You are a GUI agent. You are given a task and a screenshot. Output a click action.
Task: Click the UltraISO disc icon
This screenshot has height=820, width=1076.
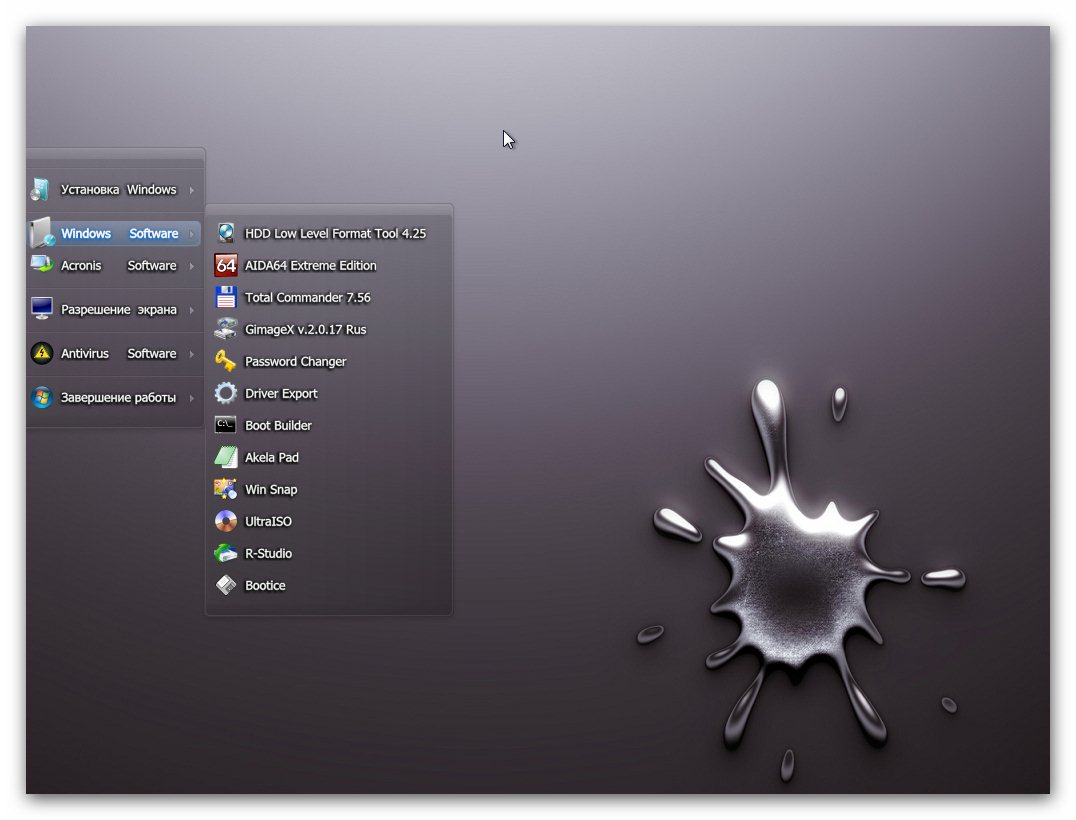point(226,521)
